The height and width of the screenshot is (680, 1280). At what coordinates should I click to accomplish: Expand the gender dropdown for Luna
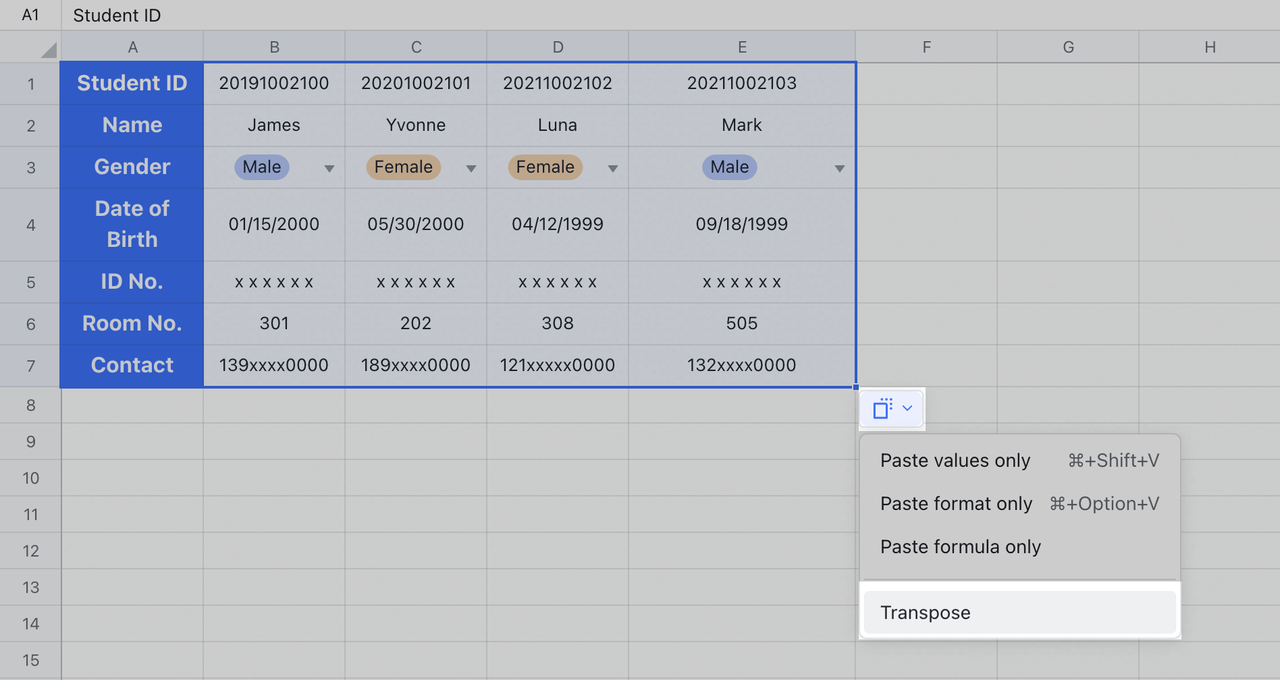(613, 168)
